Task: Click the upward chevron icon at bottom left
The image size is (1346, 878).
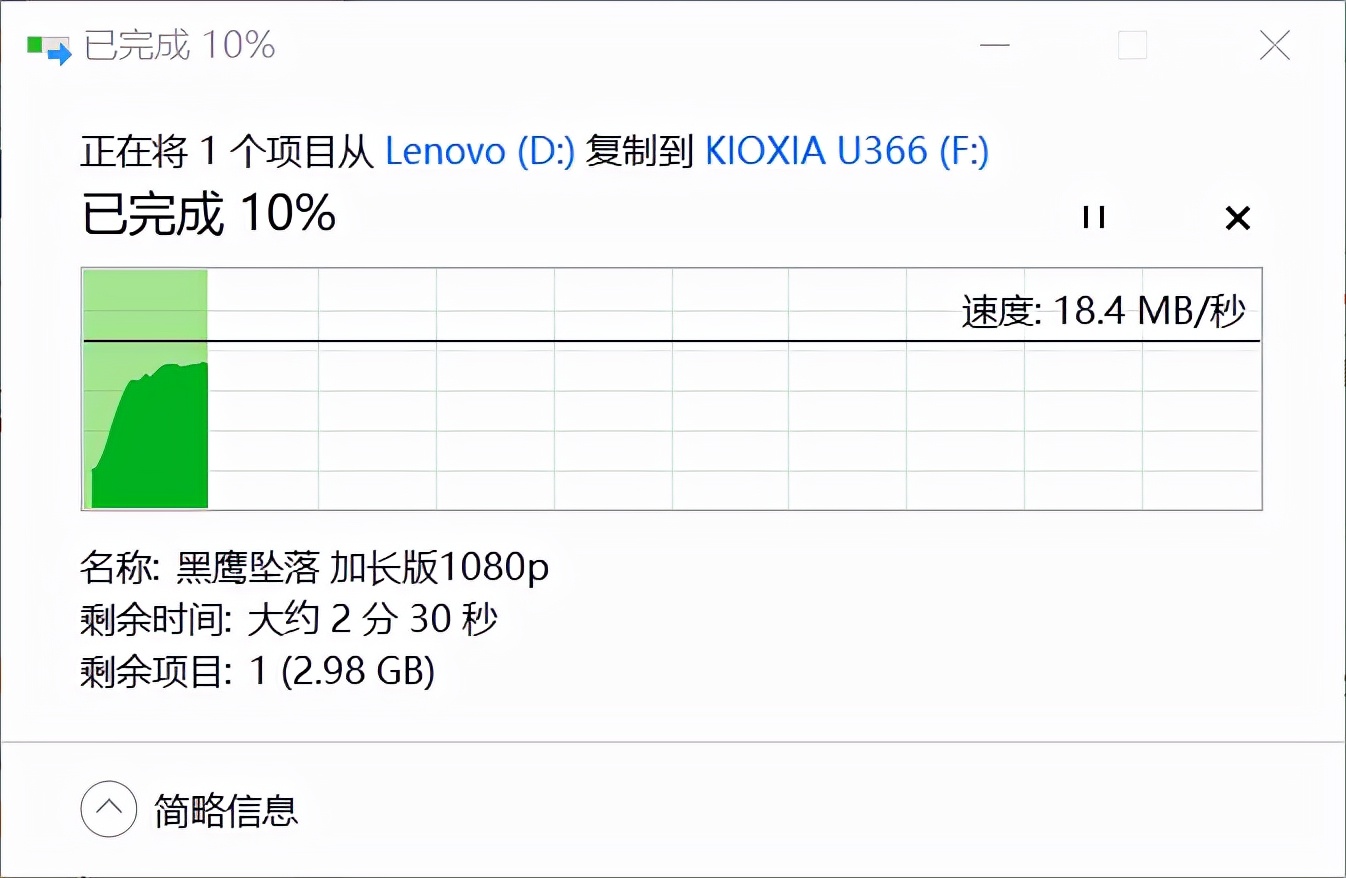Action: click(x=108, y=808)
